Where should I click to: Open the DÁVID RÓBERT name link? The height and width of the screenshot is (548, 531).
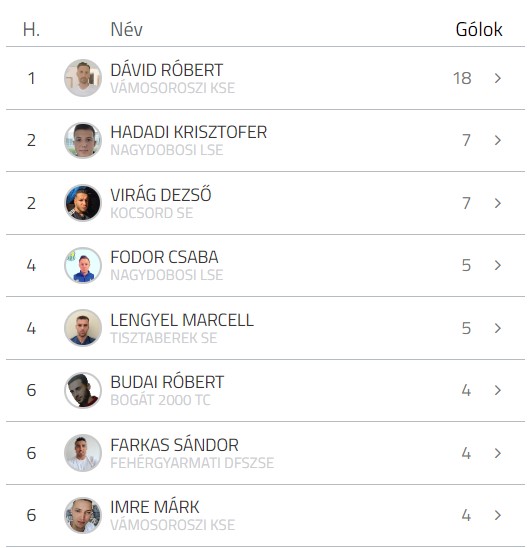coord(167,70)
